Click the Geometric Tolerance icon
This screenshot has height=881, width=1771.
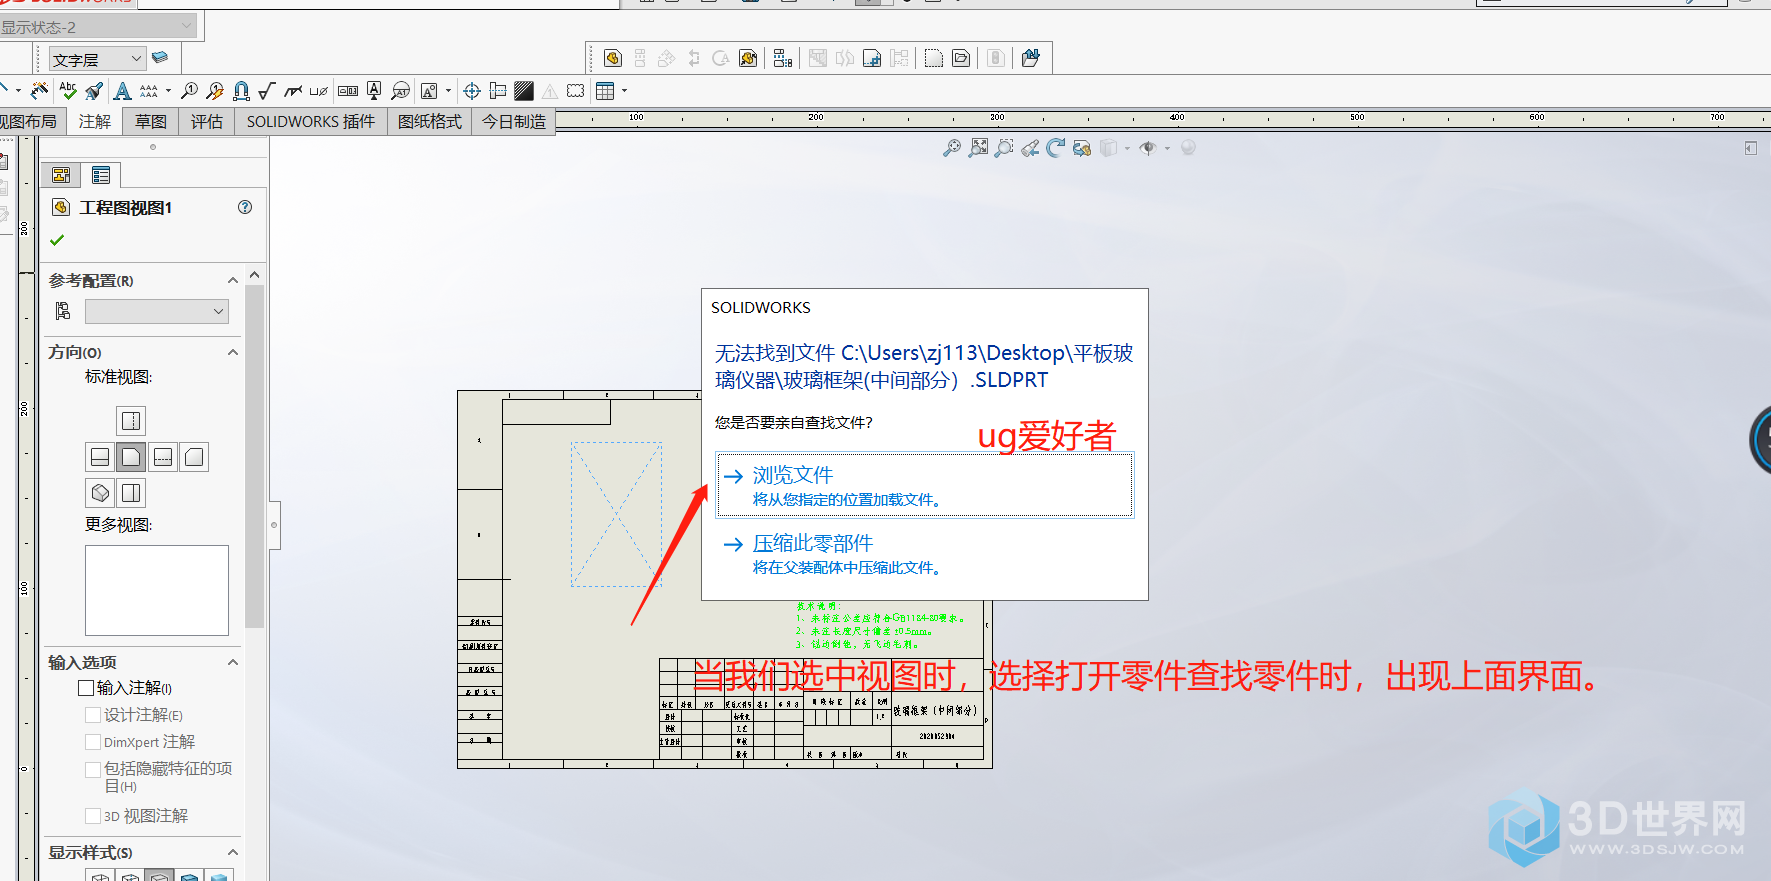348,91
